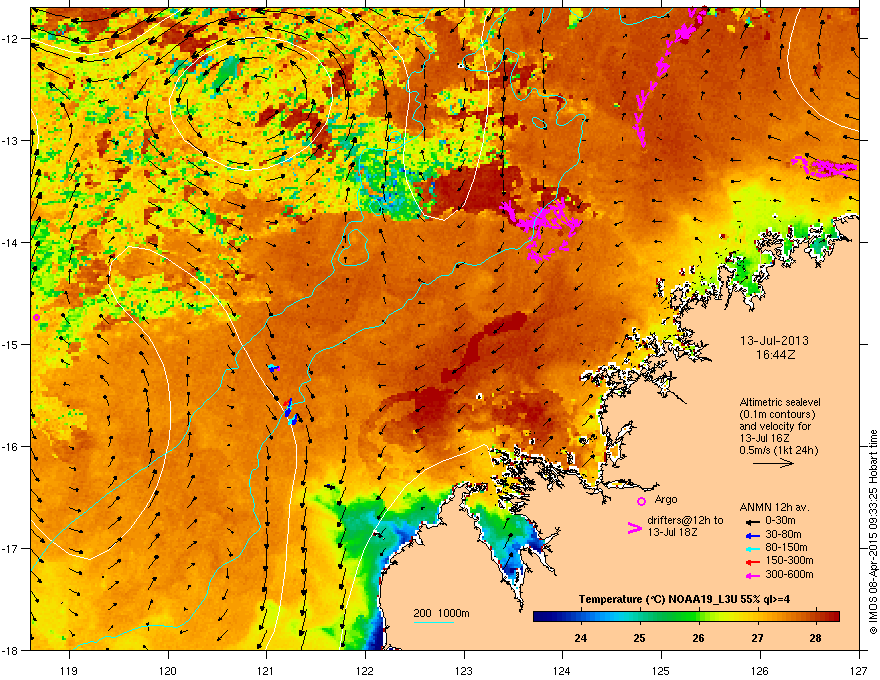
Task: Click the '30-80m' depth label
Action: pos(783,534)
